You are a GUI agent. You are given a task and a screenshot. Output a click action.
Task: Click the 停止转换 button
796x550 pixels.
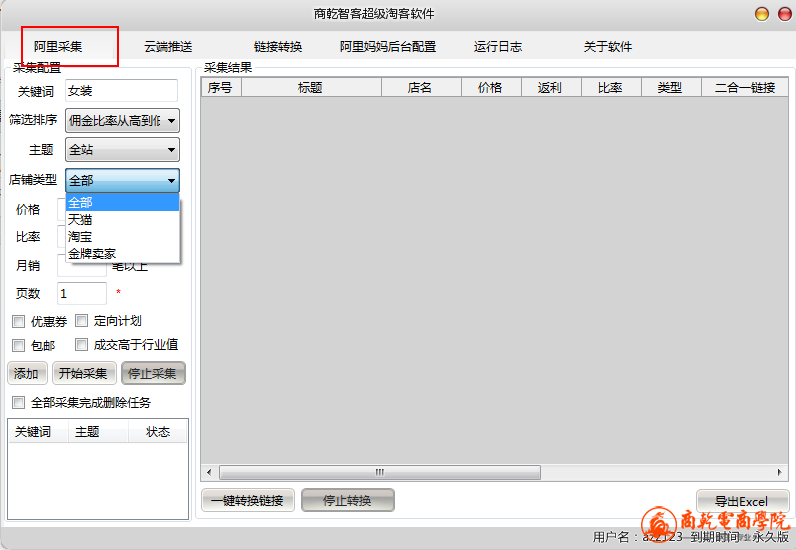pos(348,500)
